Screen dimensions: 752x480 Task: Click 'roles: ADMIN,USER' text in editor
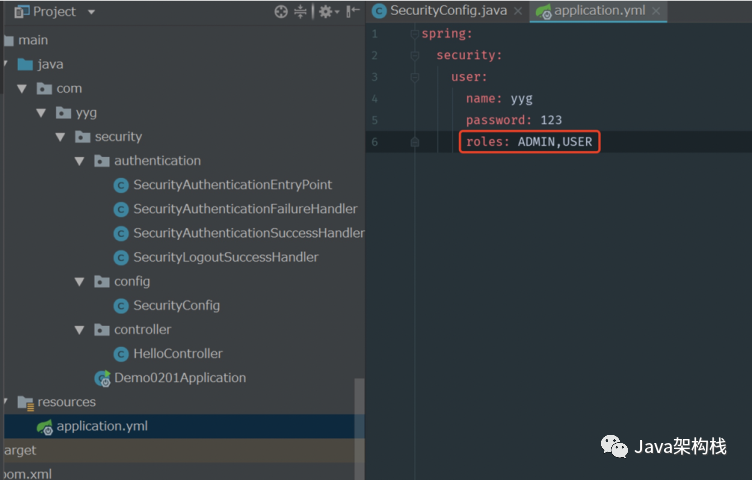[529, 142]
